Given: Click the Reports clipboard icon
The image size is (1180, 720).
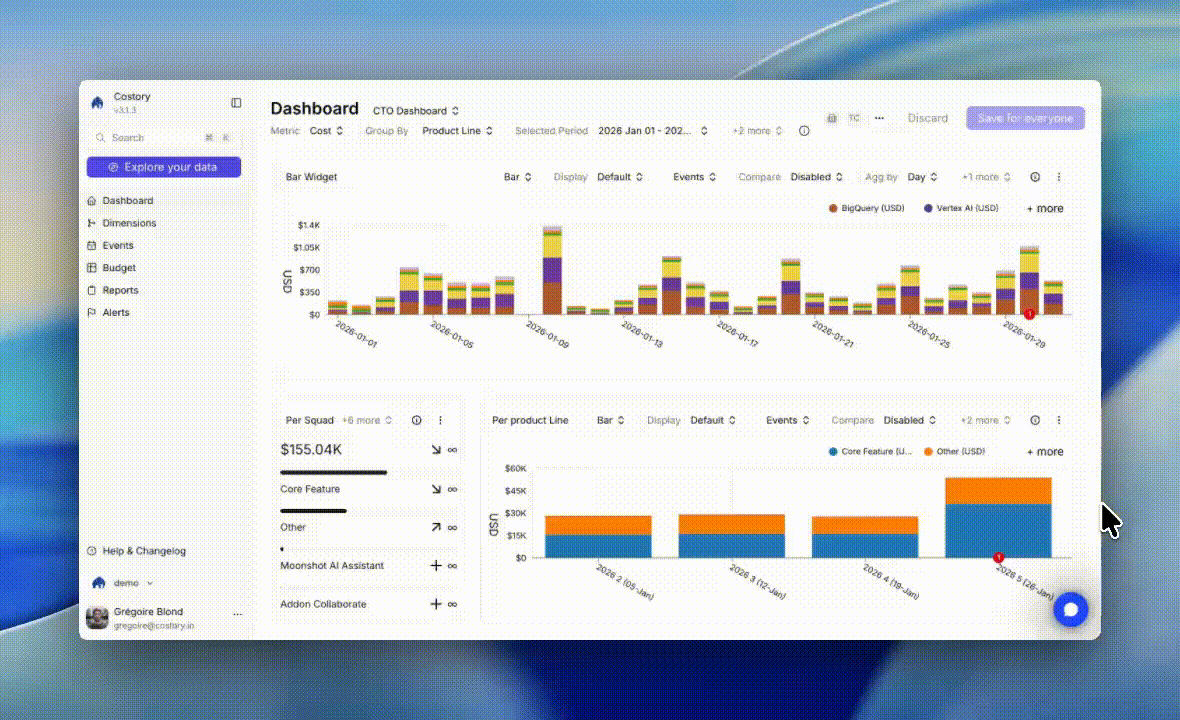Looking at the screenshot, I should [92, 290].
